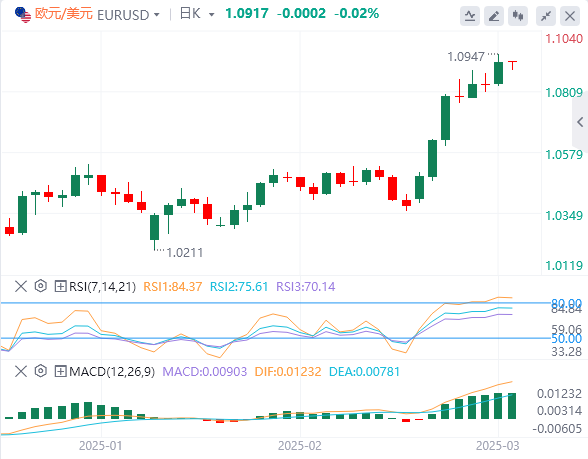The image size is (588, 459).
Task: Expand the right side panel chevron
Action: 580,122
